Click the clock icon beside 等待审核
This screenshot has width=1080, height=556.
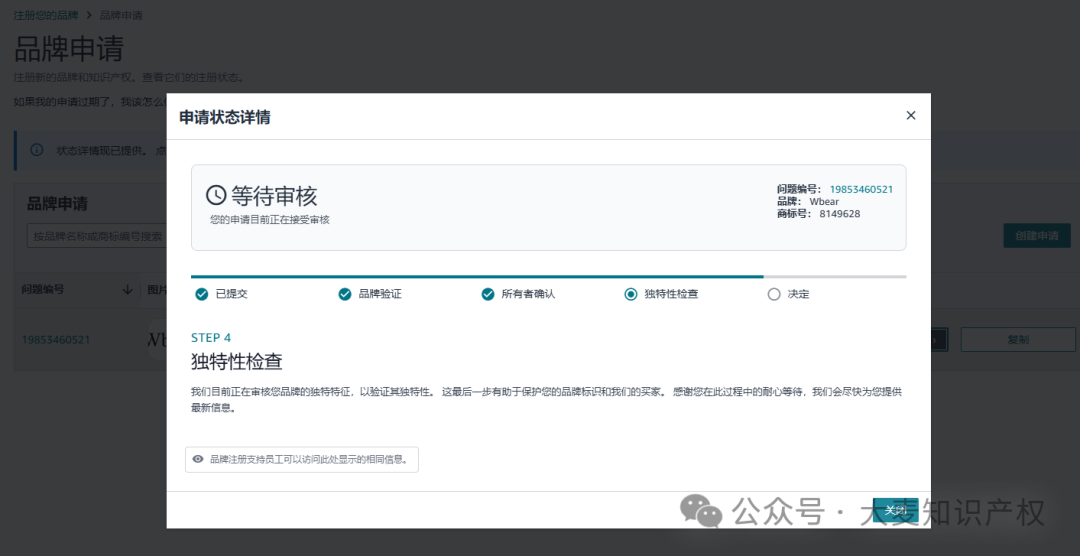[x=216, y=196]
